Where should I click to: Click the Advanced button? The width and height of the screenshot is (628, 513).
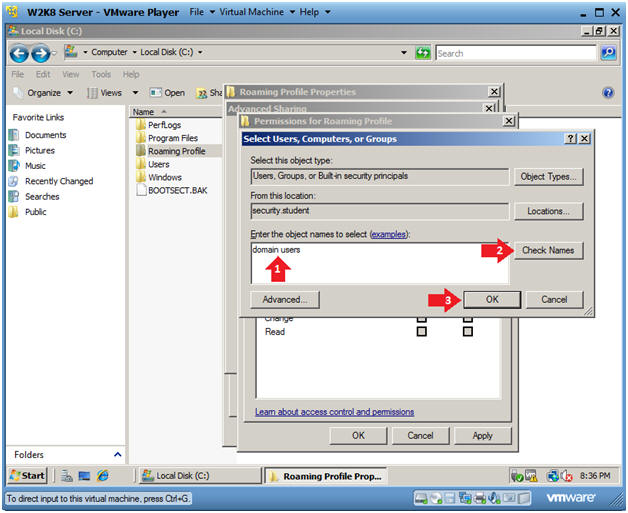click(x=284, y=299)
